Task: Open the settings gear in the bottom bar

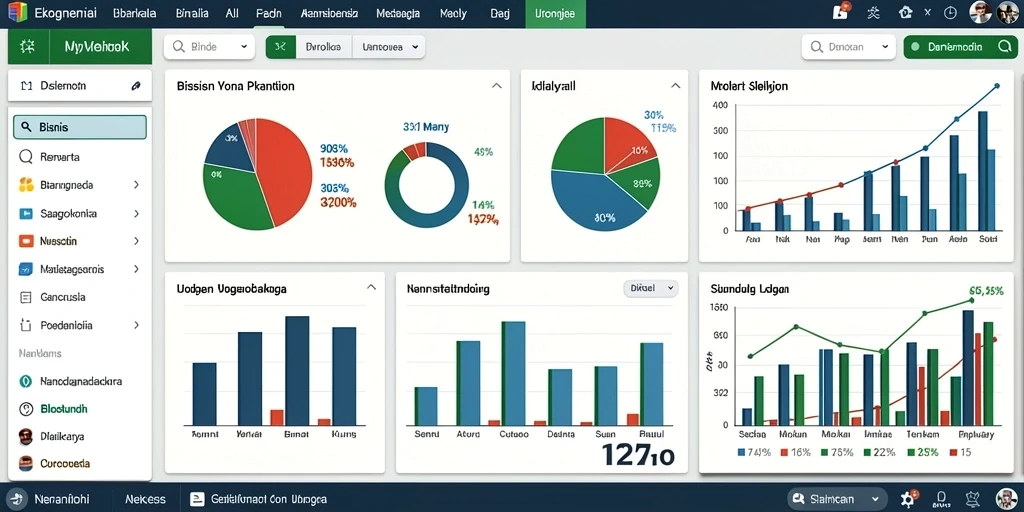Action: coord(907,500)
